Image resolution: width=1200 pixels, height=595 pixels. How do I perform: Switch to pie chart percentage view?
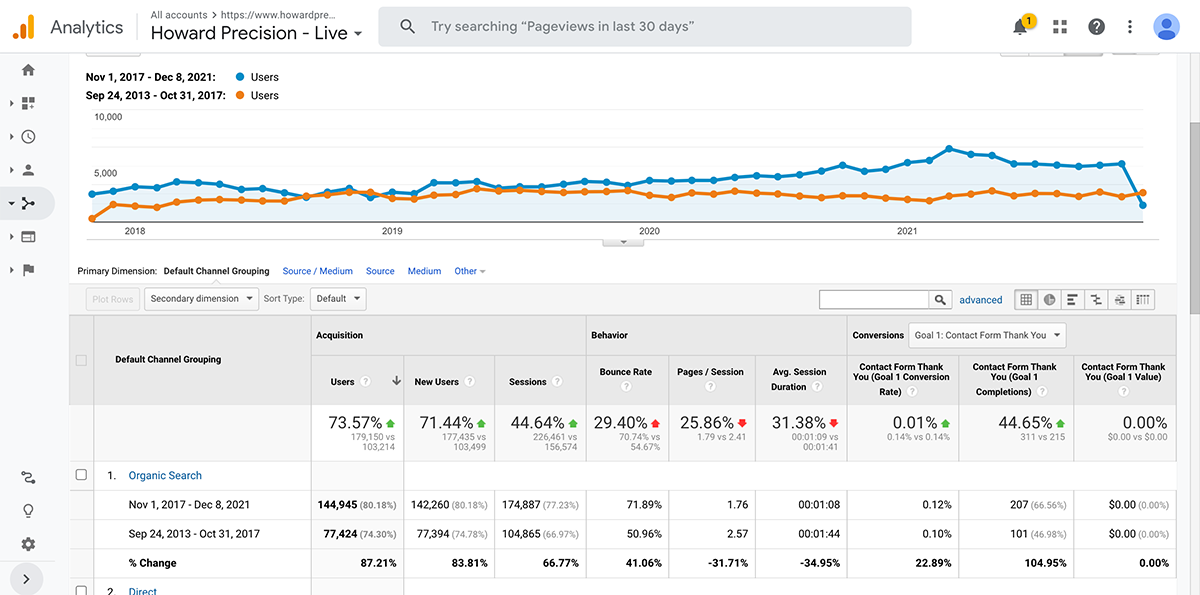click(1049, 299)
